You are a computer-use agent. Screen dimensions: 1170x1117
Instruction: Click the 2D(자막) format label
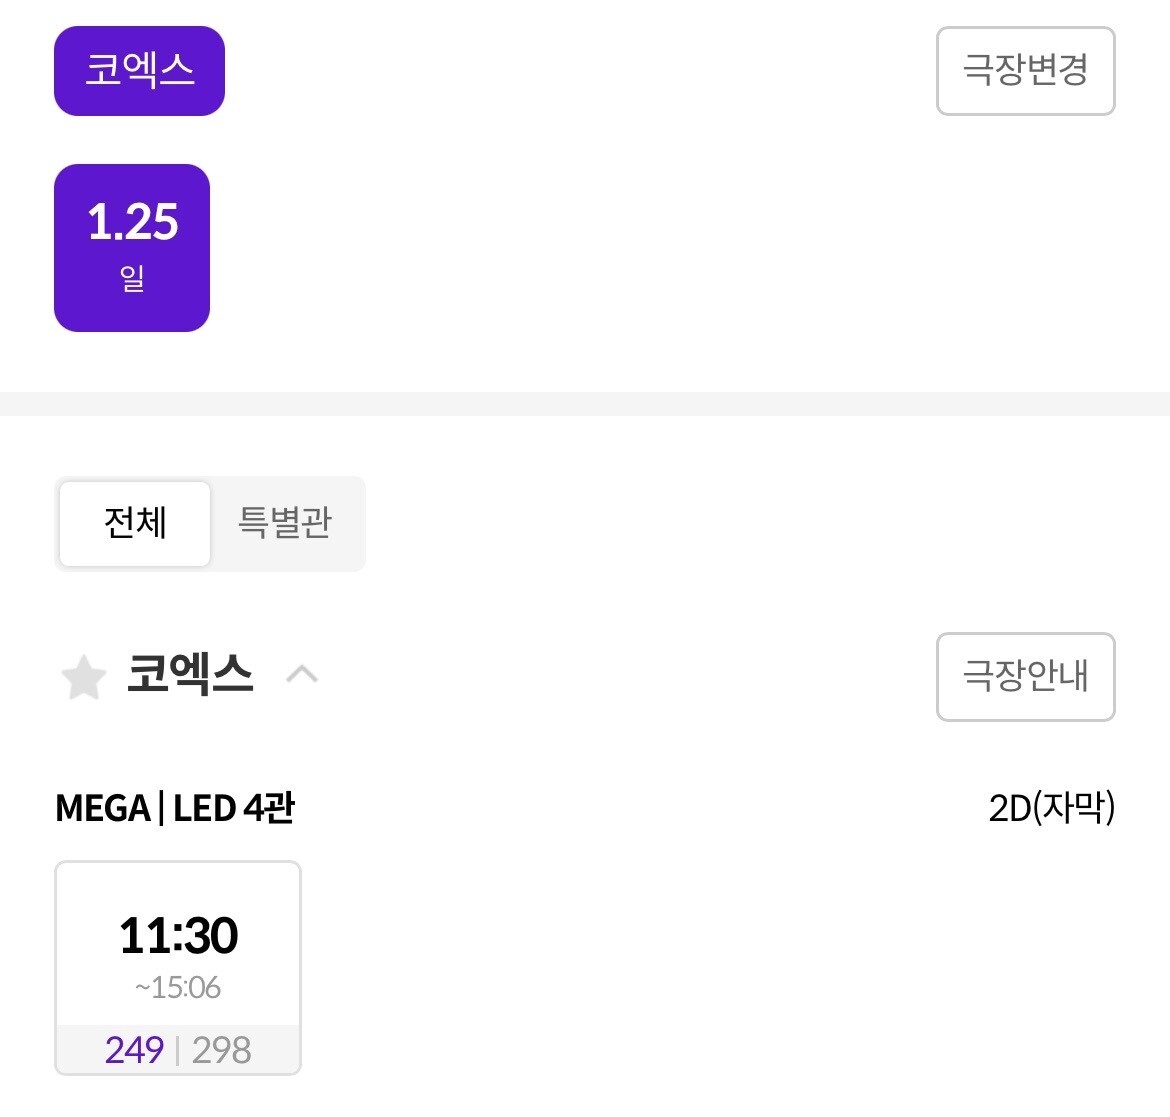1051,808
